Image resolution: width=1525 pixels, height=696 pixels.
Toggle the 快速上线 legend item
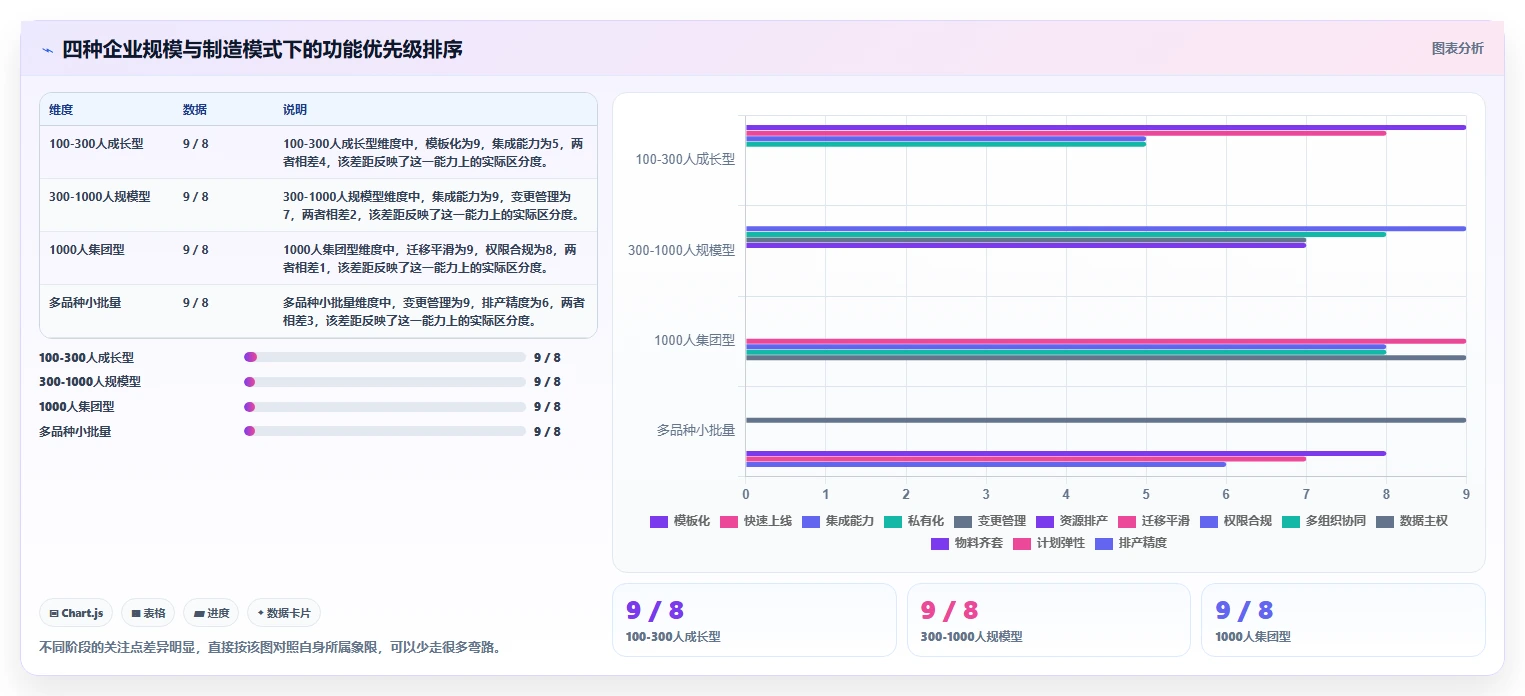point(755,521)
